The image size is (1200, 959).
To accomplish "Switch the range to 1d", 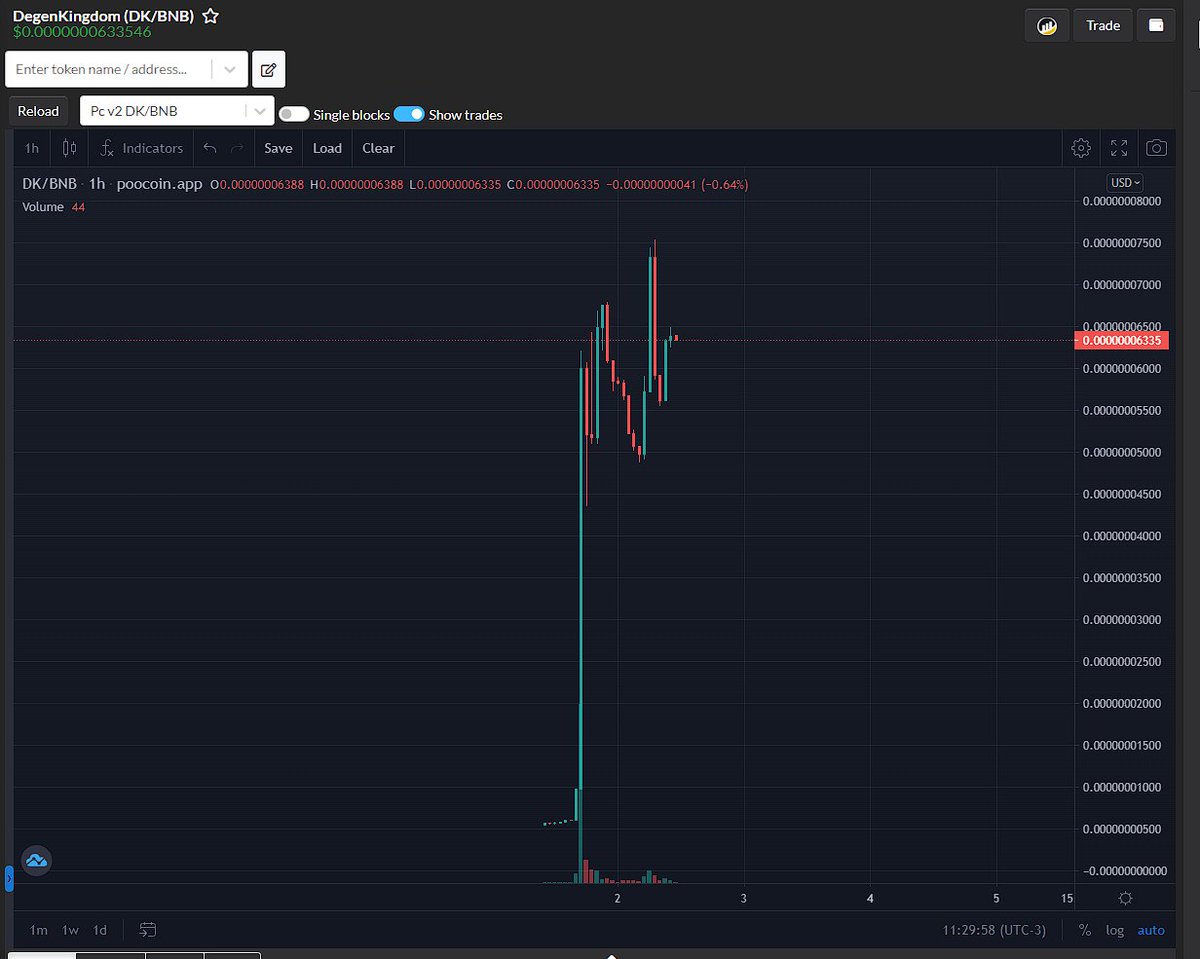I will (99, 930).
